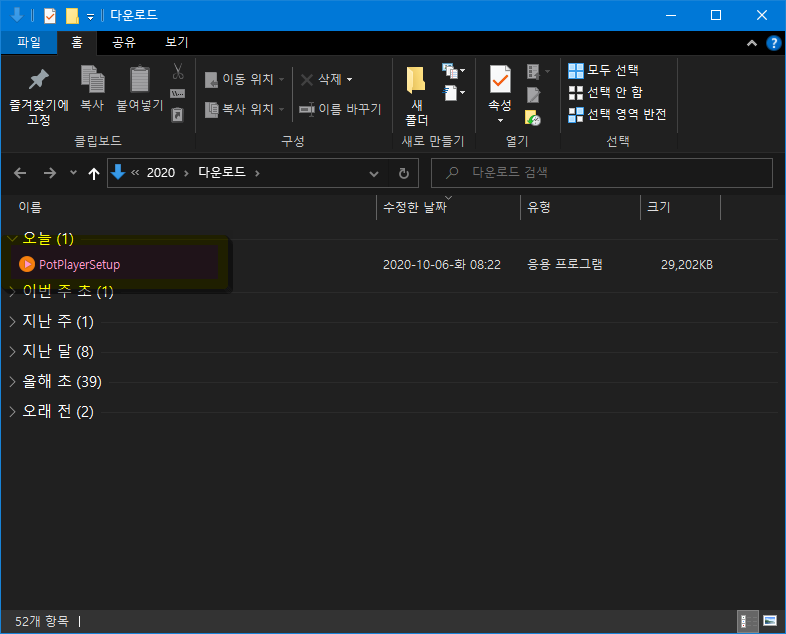Open Help via the question mark icon
Screen dimensions: 786x634
click(773, 43)
